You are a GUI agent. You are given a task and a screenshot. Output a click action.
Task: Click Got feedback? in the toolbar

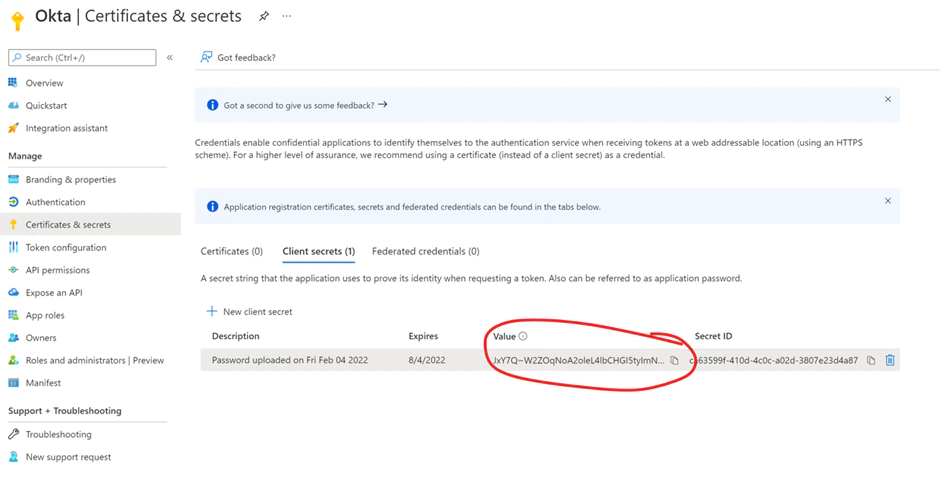click(x=246, y=58)
